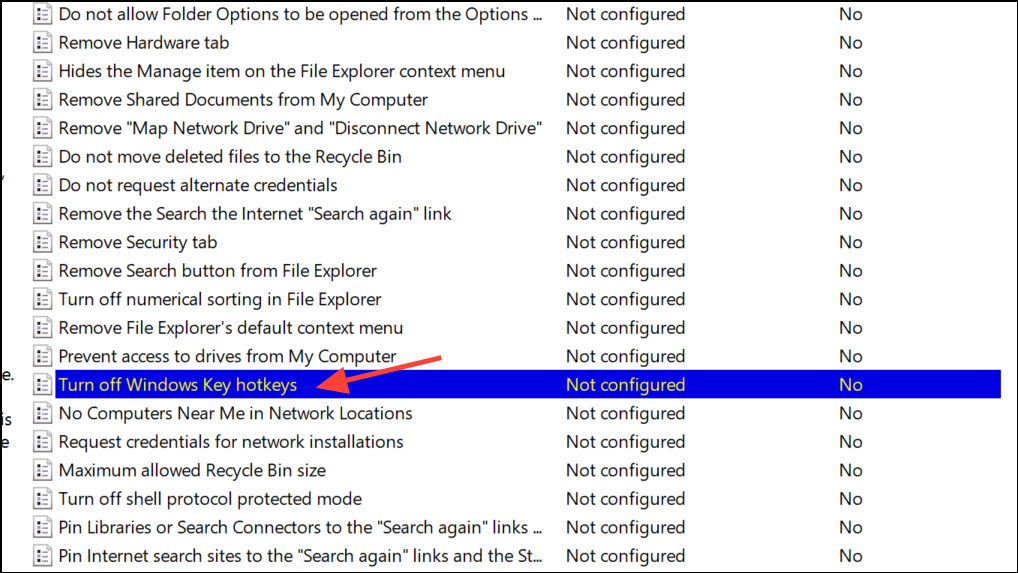Viewport: 1018px width, 573px height.
Task: Select Remove "Map Network Drive" policy entry
Action: point(300,129)
